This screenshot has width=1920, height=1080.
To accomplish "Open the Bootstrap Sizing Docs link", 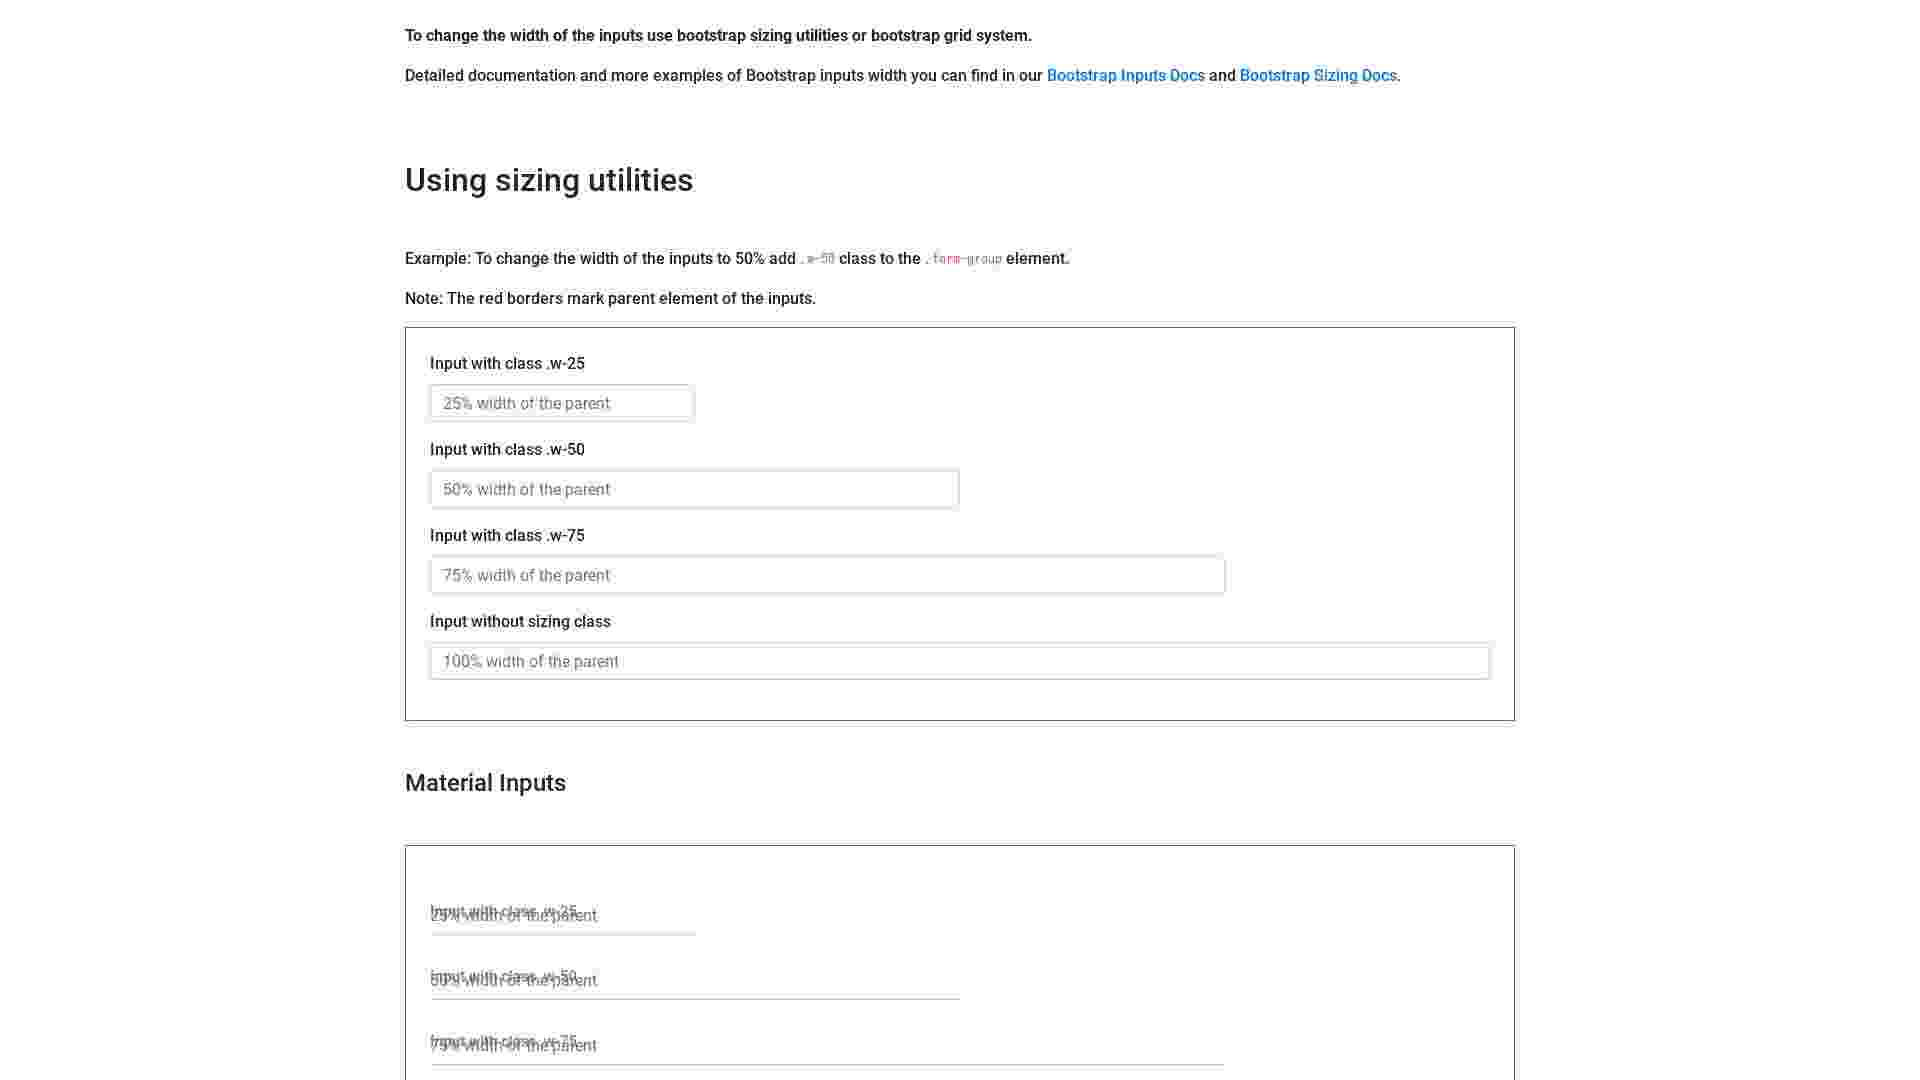I will (1318, 75).
